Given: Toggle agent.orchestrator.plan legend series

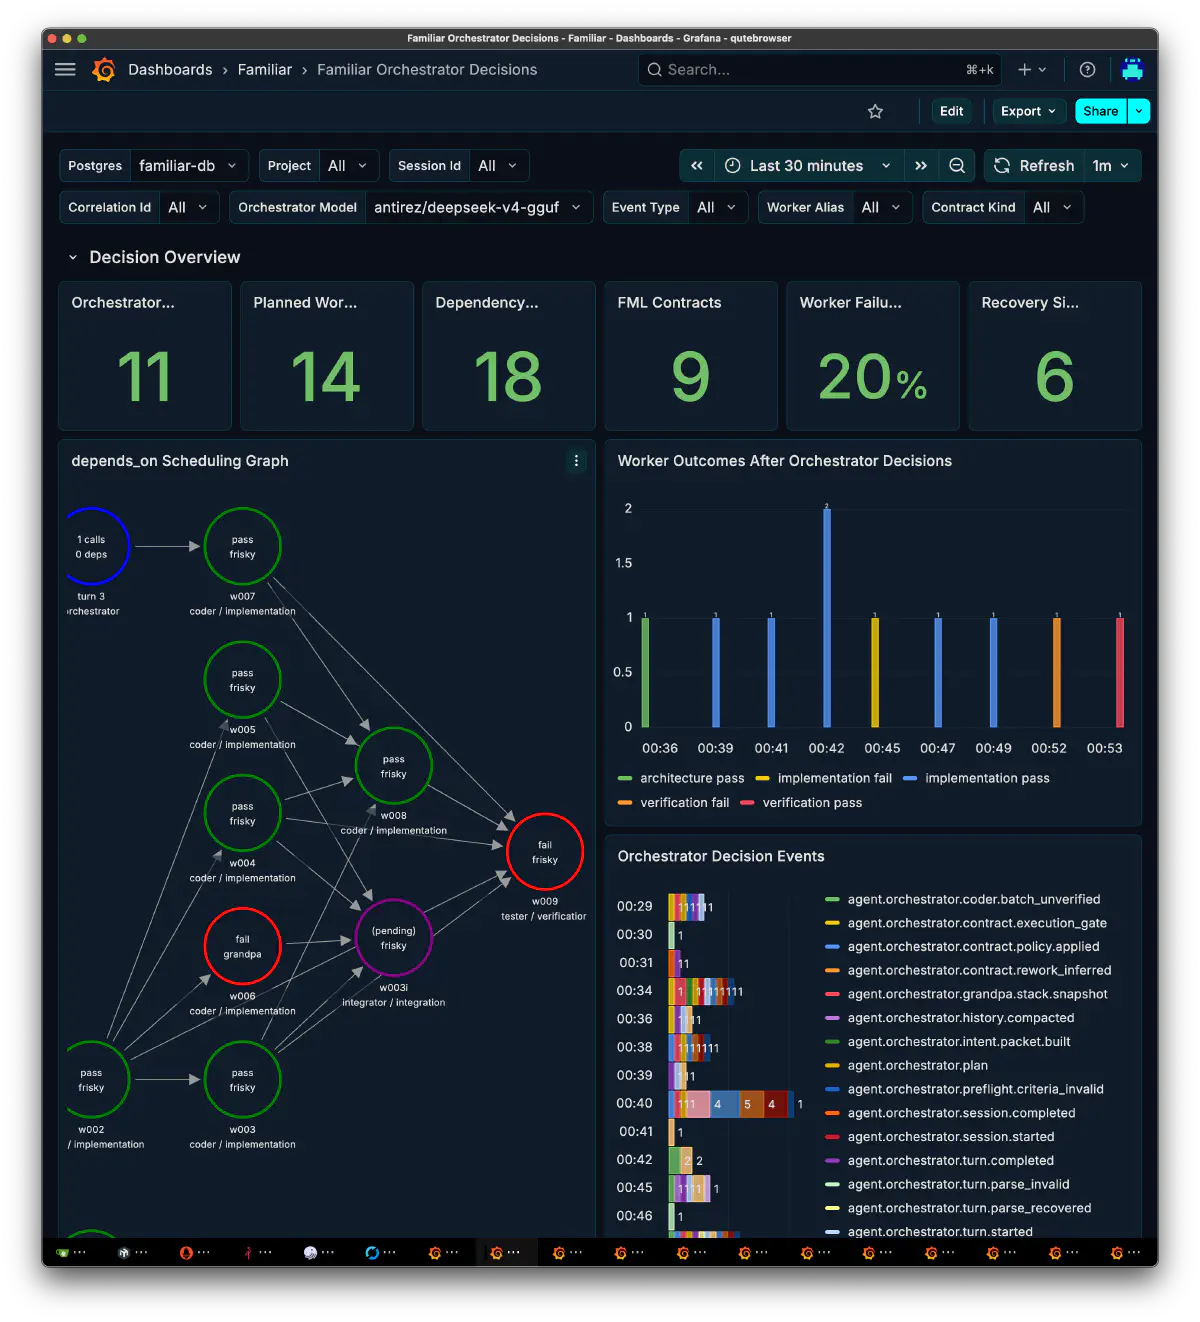Looking at the screenshot, I should 917,1065.
